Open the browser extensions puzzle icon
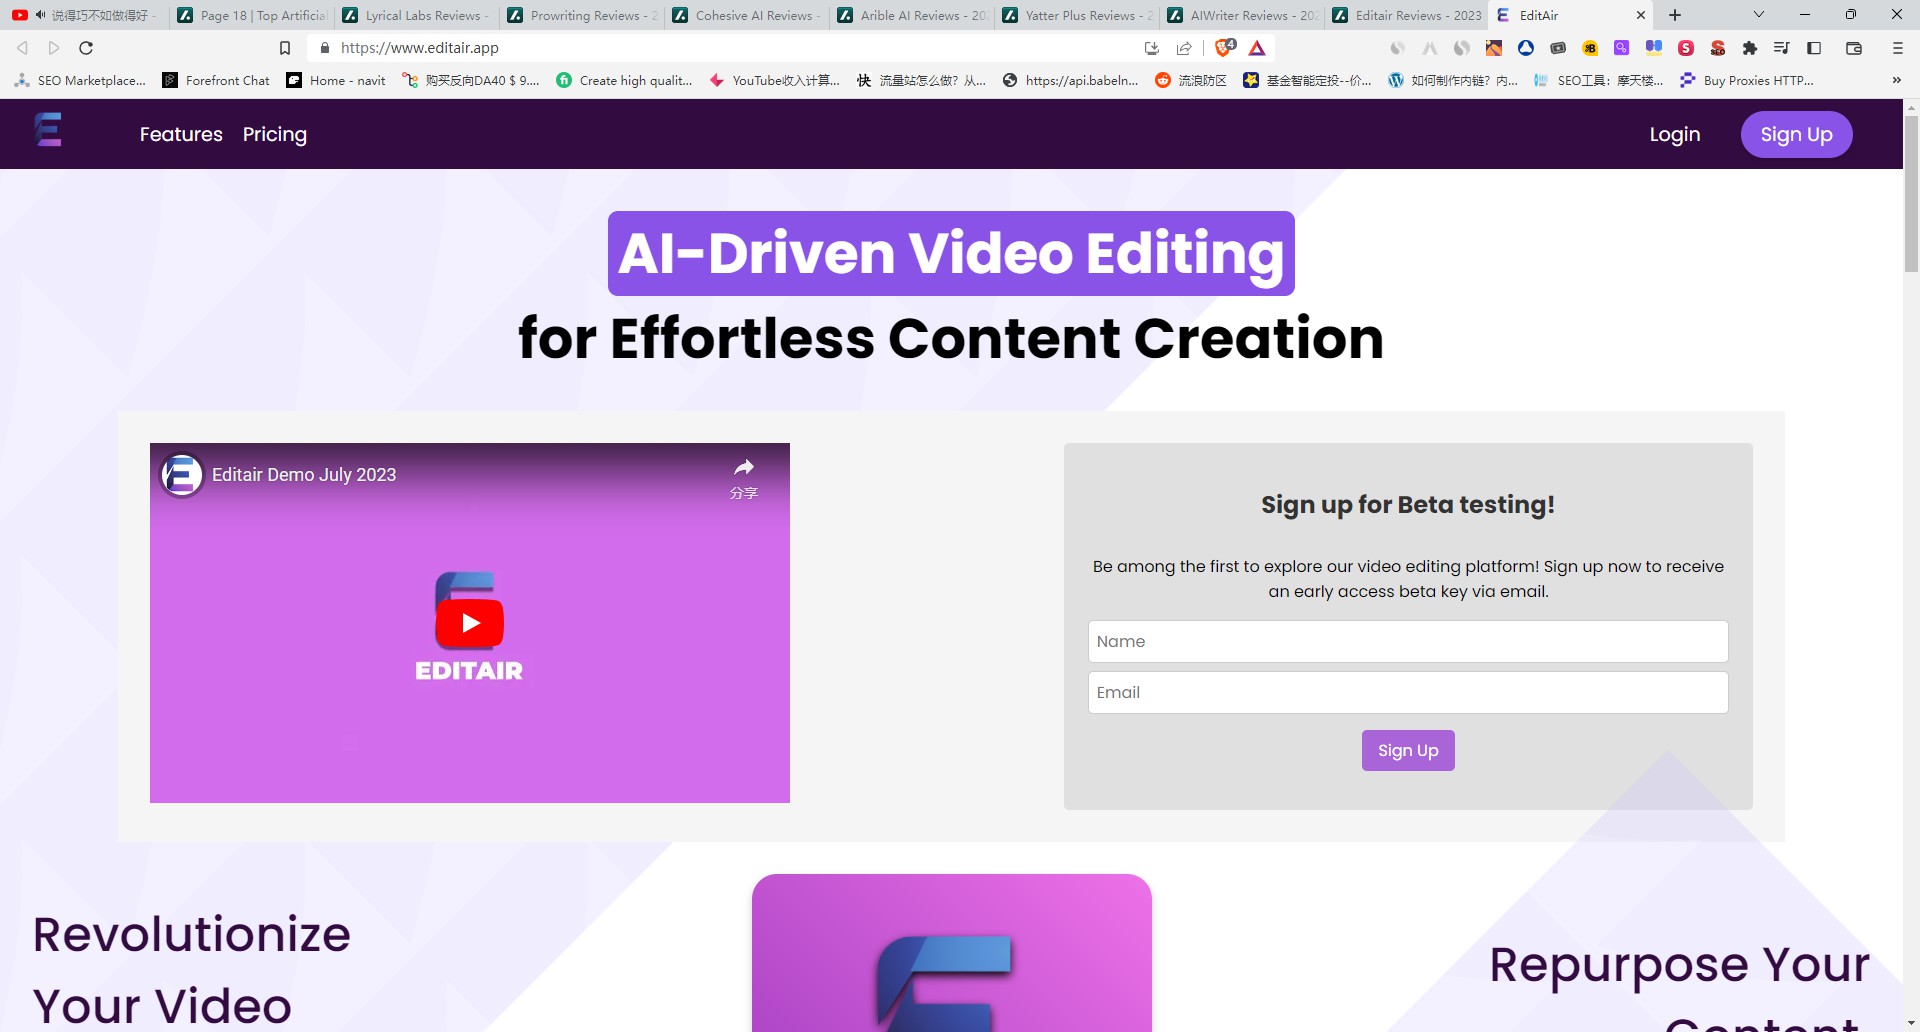Viewport: 1920px width, 1032px height. [1749, 48]
